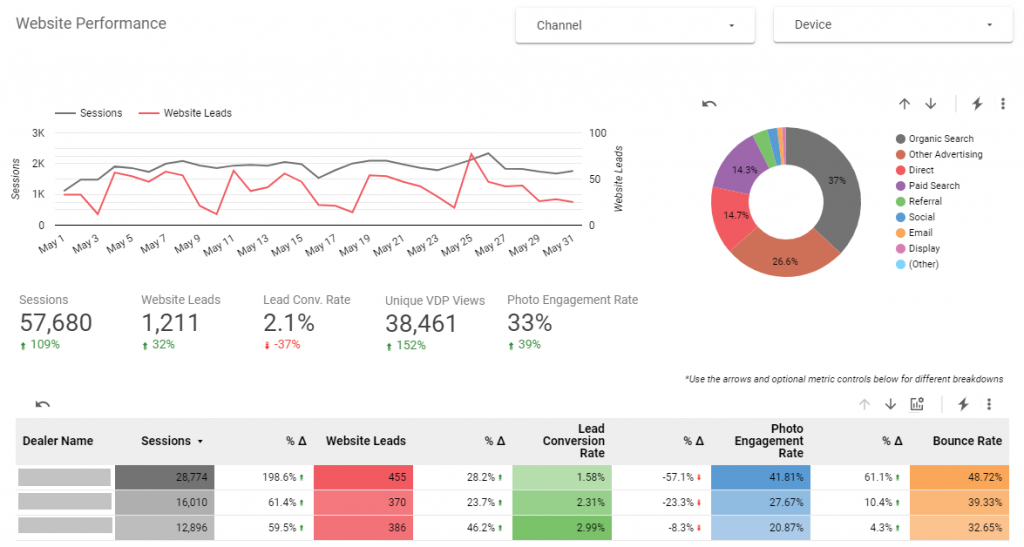Click the drill down arrow above the dealer table

tap(890, 404)
